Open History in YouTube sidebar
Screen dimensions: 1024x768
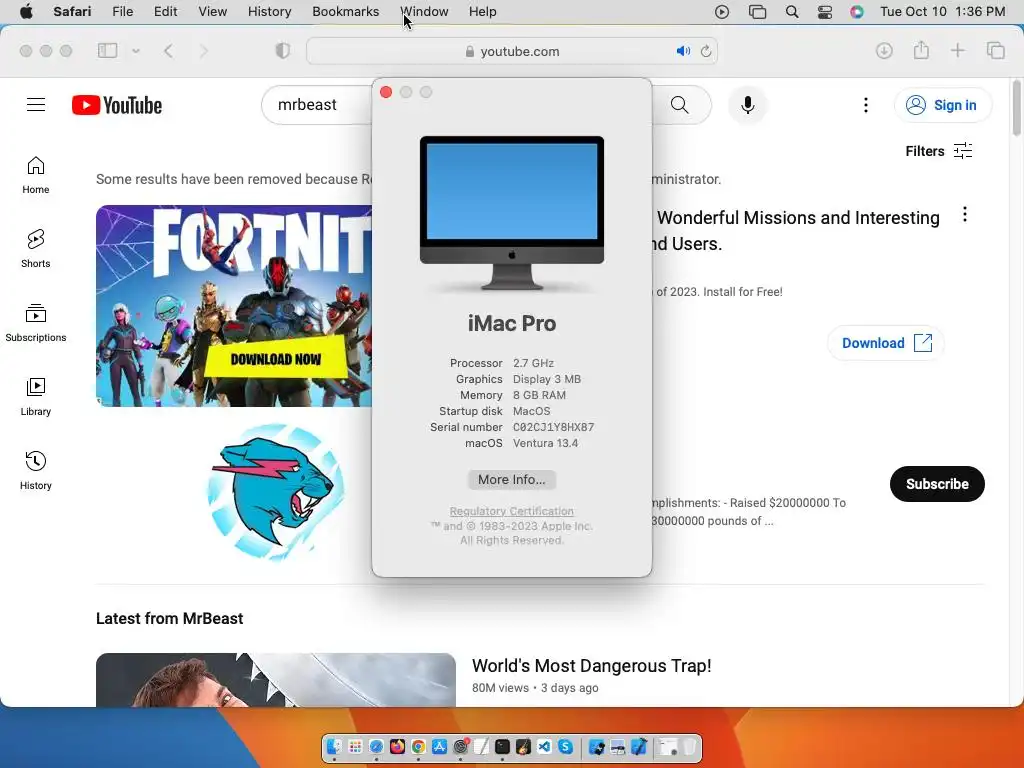36,470
